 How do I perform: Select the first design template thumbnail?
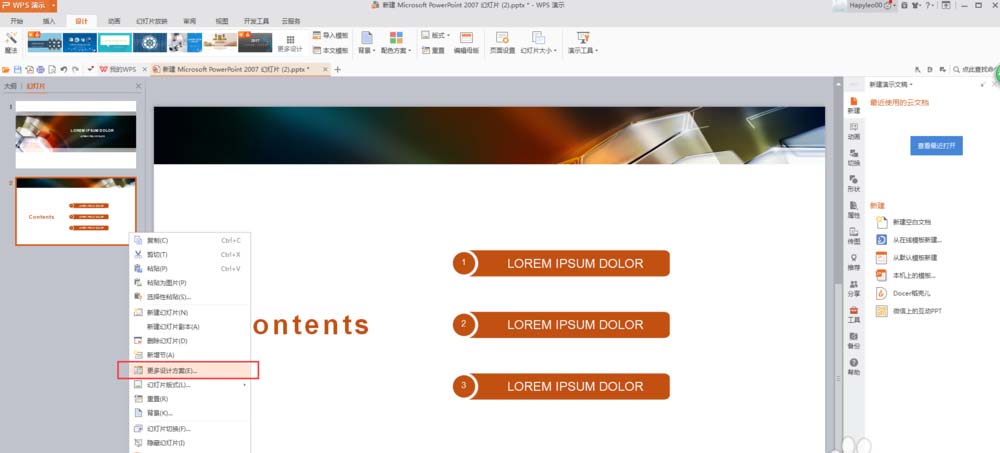45,42
